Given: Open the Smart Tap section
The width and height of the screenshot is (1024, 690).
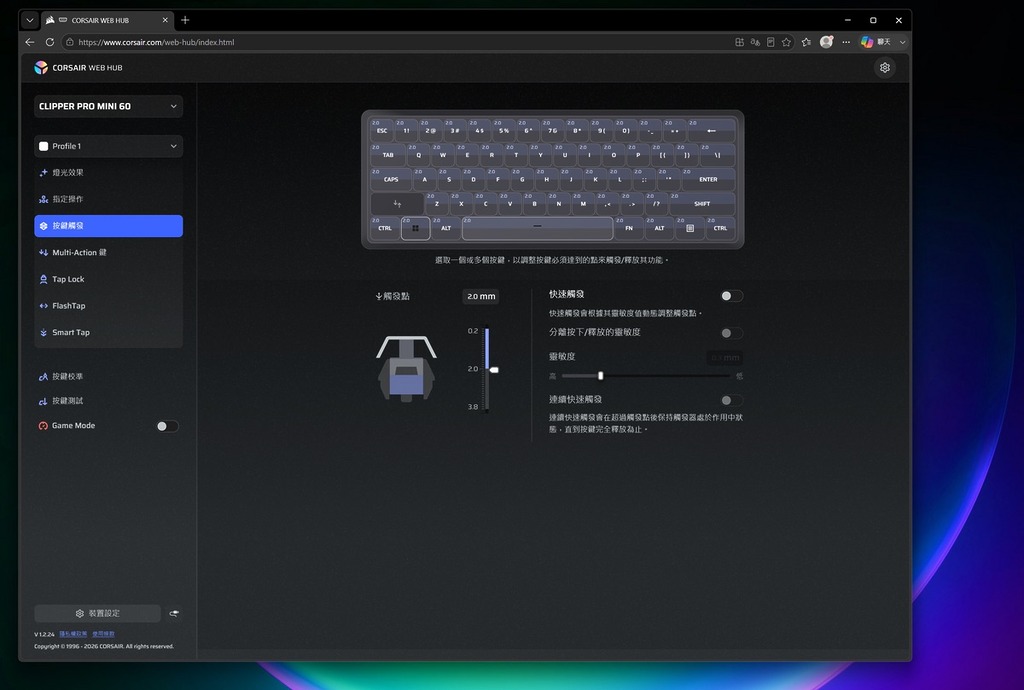Looking at the screenshot, I should click(x=108, y=332).
